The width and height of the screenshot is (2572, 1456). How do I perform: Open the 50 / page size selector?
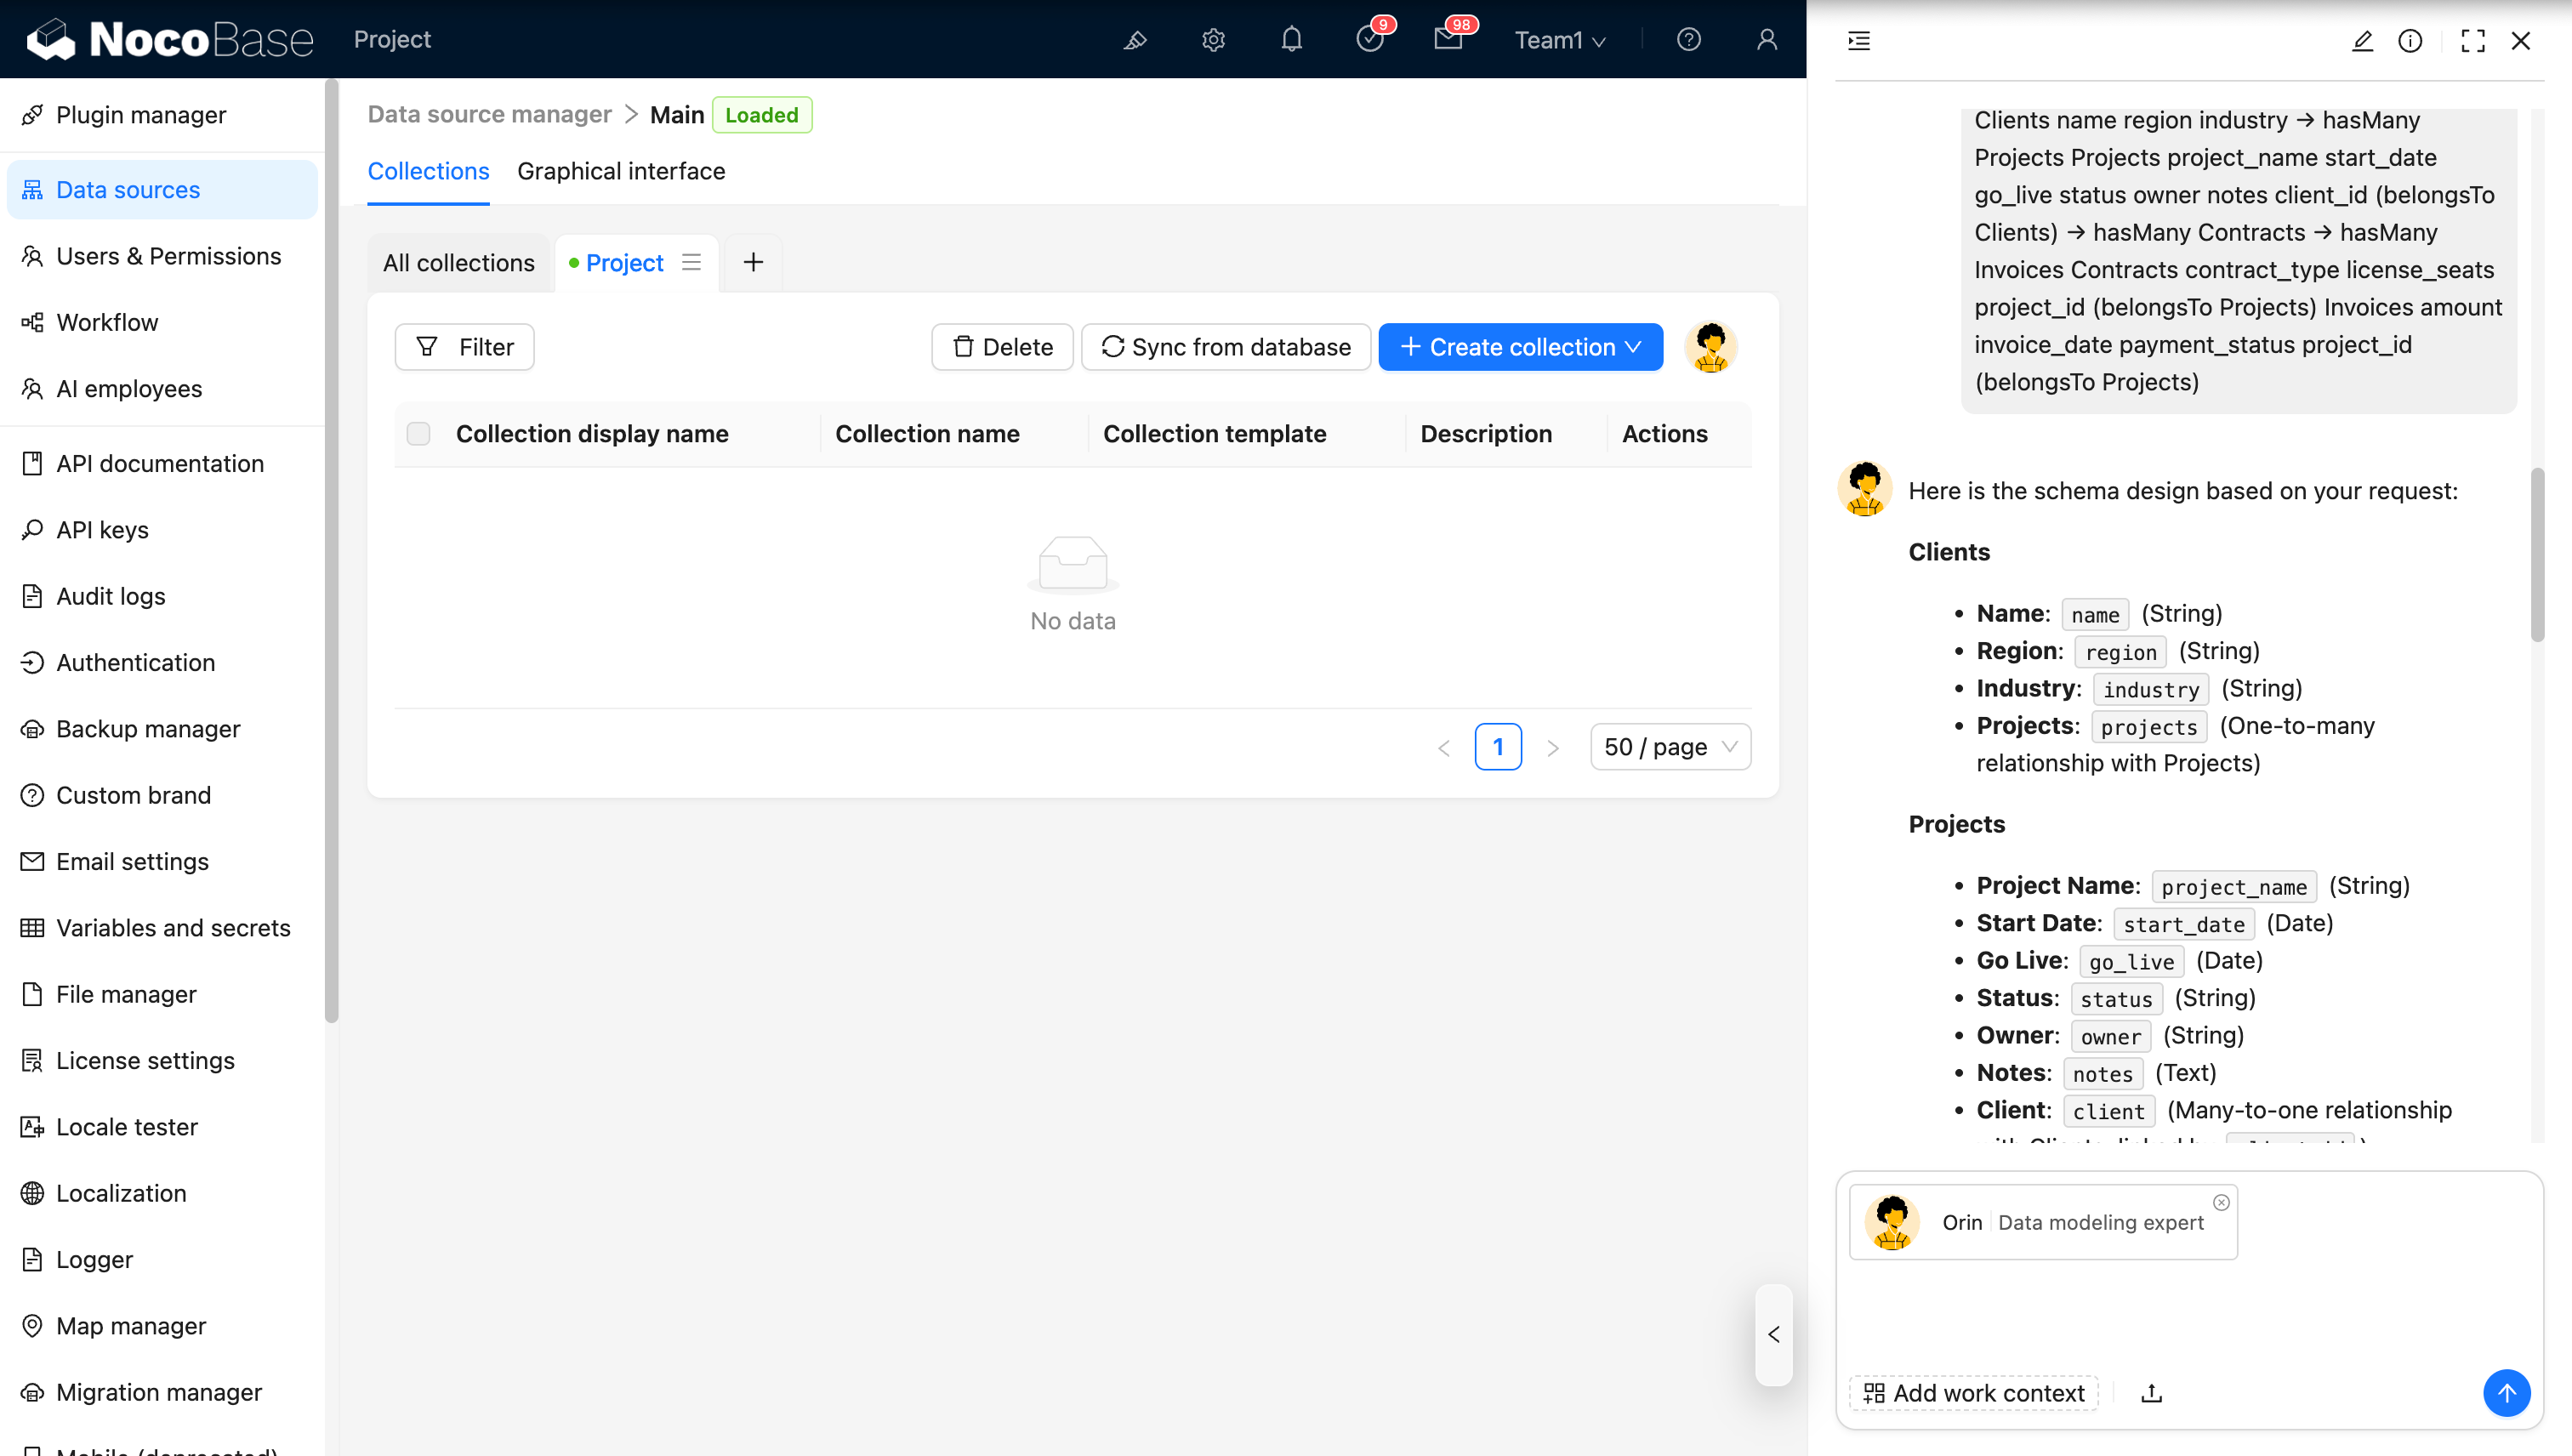(x=1670, y=747)
